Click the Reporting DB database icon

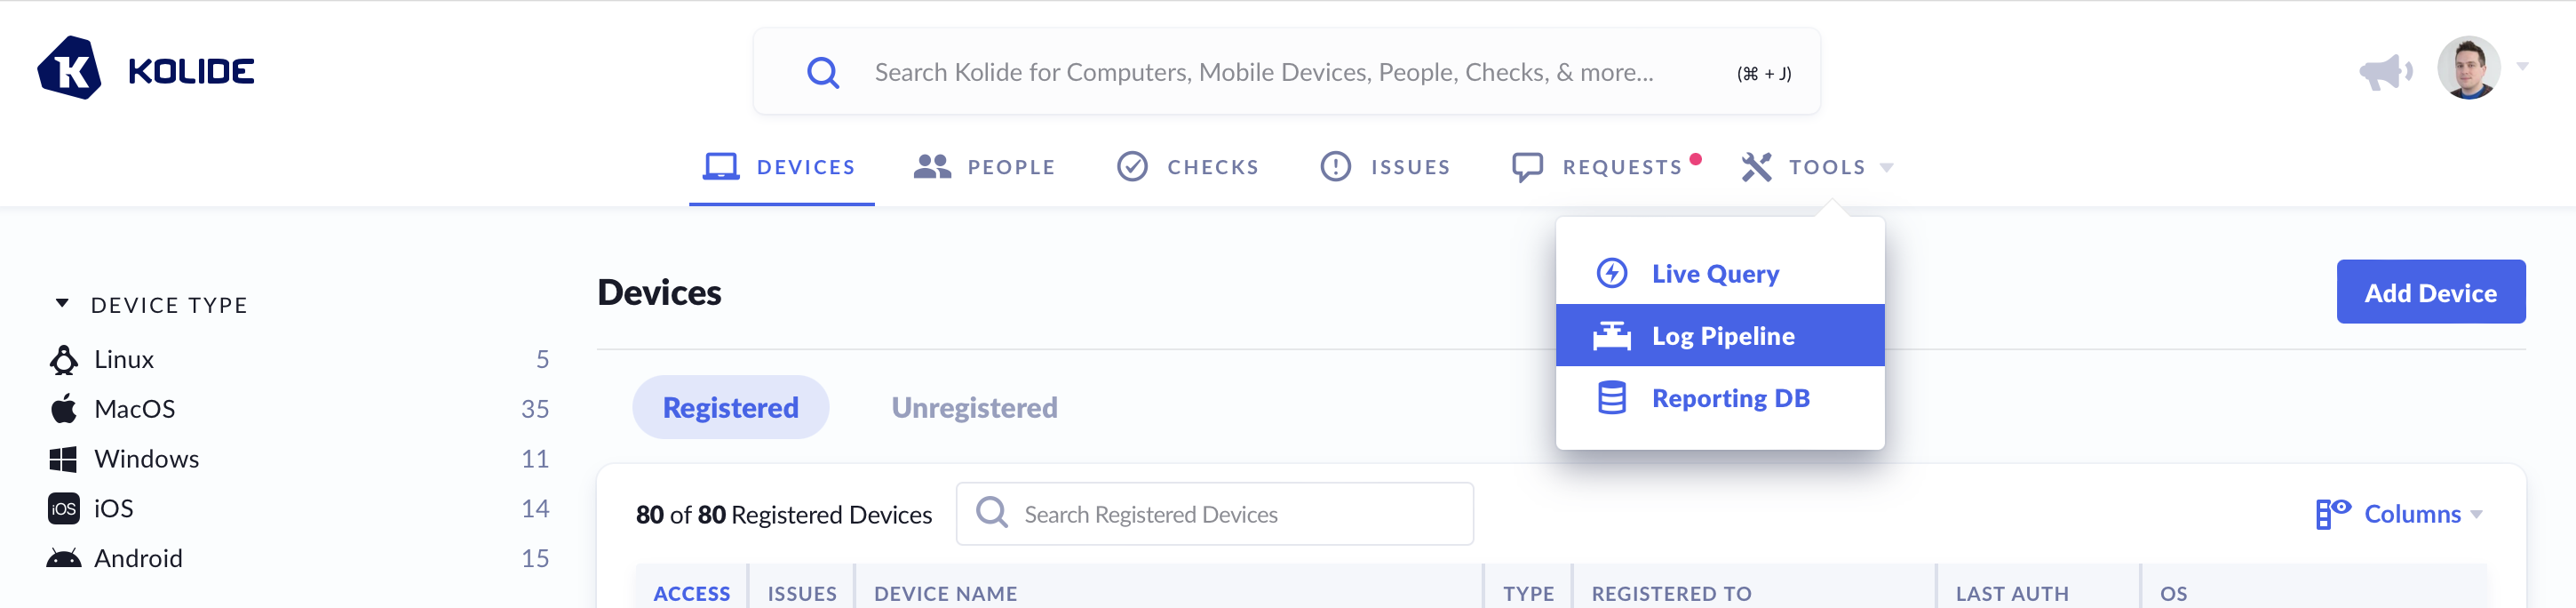[1611, 398]
